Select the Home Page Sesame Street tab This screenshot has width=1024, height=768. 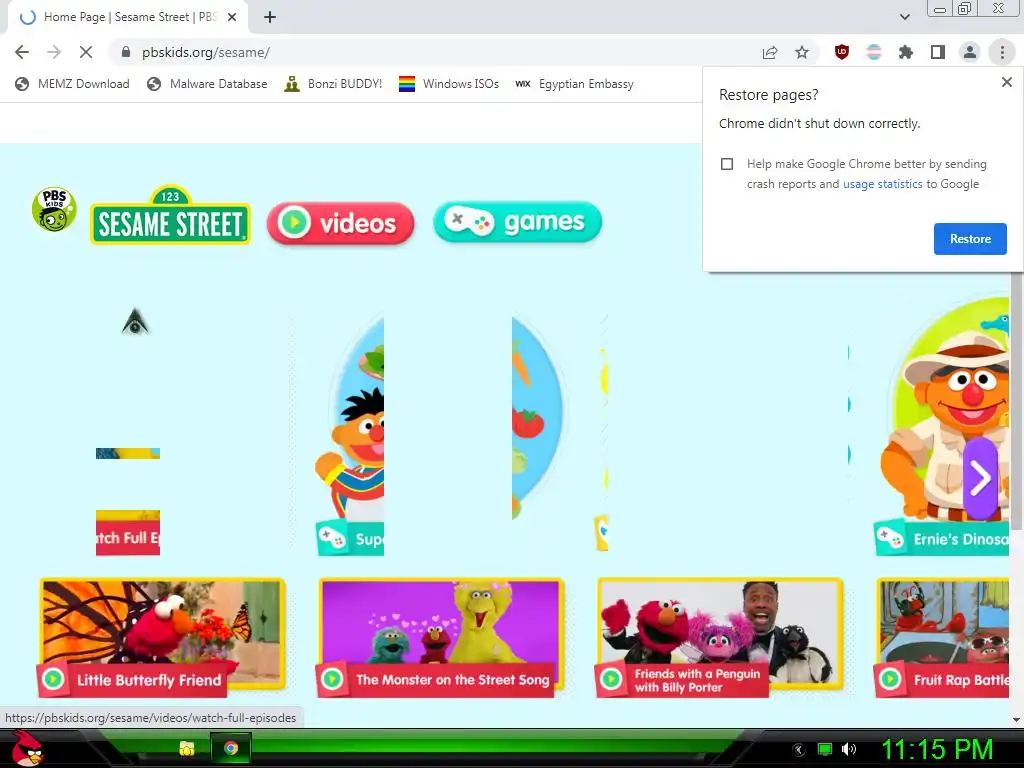point(127,17)
